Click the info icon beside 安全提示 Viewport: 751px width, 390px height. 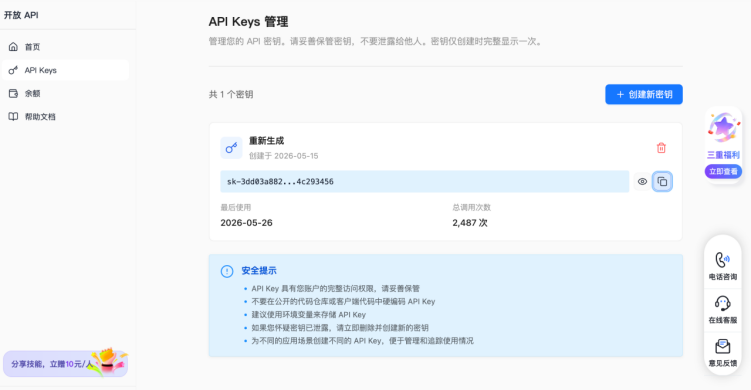click(227, 271)
